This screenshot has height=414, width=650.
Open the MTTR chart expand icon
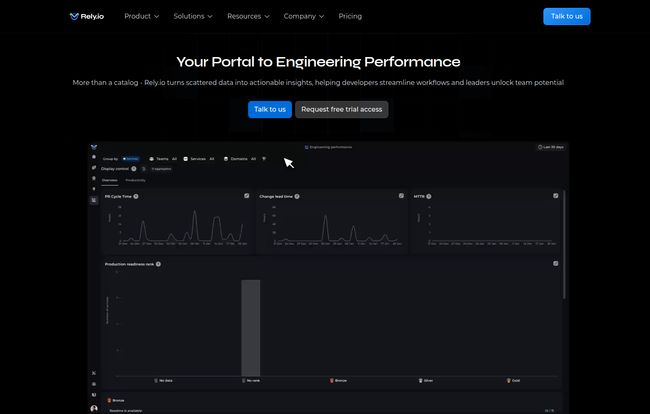point(555,196)
